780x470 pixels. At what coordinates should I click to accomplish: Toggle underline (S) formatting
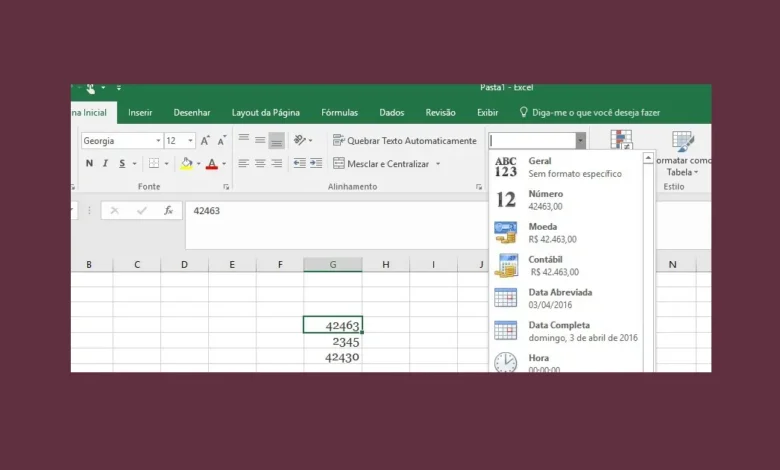(x=122, y=163)
